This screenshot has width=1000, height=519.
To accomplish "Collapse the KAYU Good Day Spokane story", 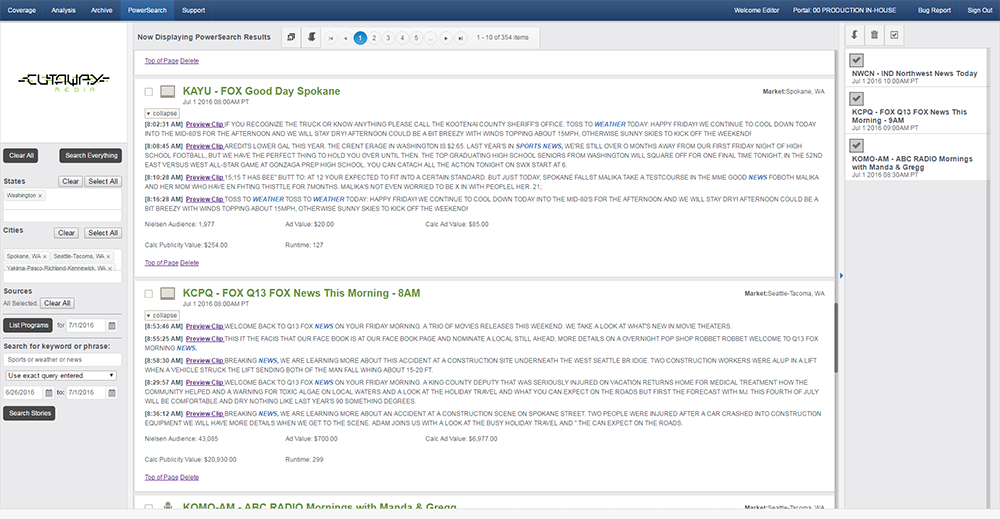I will tap(162, 113).
